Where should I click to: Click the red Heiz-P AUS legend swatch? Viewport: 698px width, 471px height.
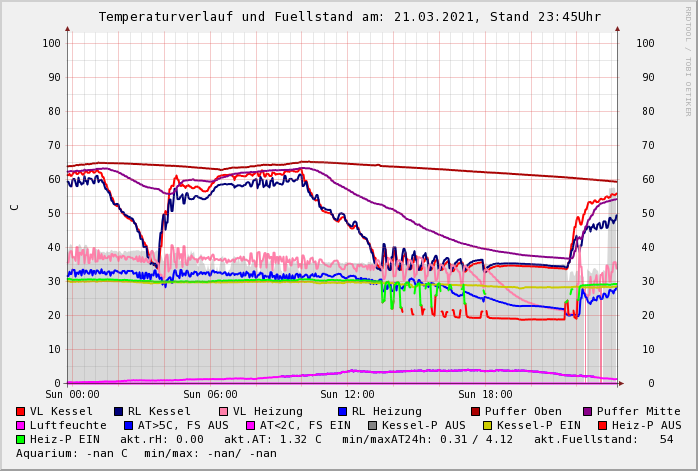602,425
